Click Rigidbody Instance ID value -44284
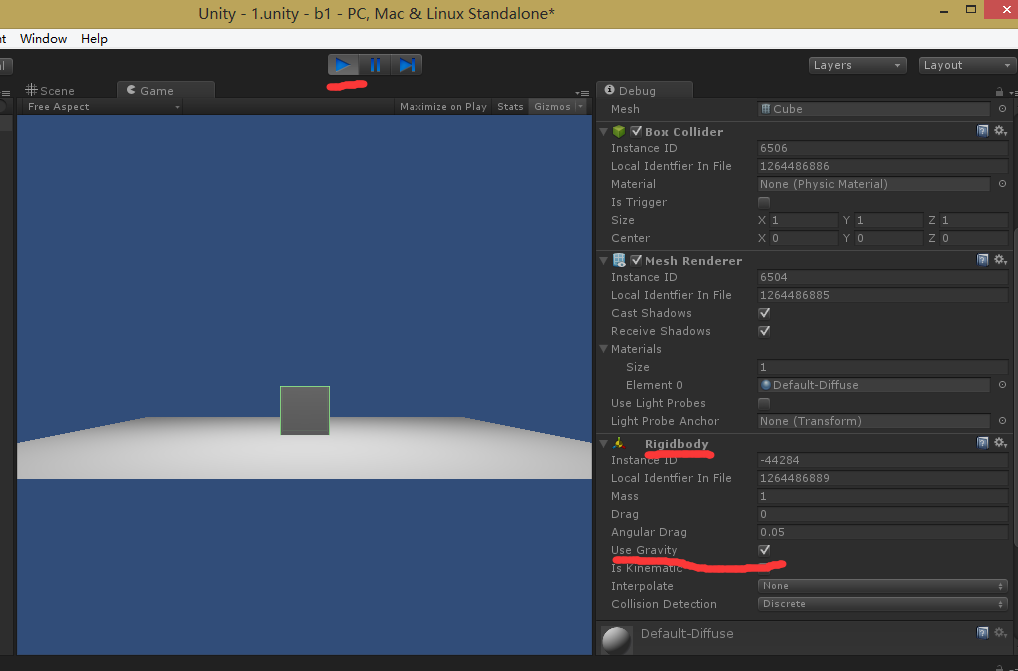The width and height of the screenshot is (1018, 671). (882, 461)
